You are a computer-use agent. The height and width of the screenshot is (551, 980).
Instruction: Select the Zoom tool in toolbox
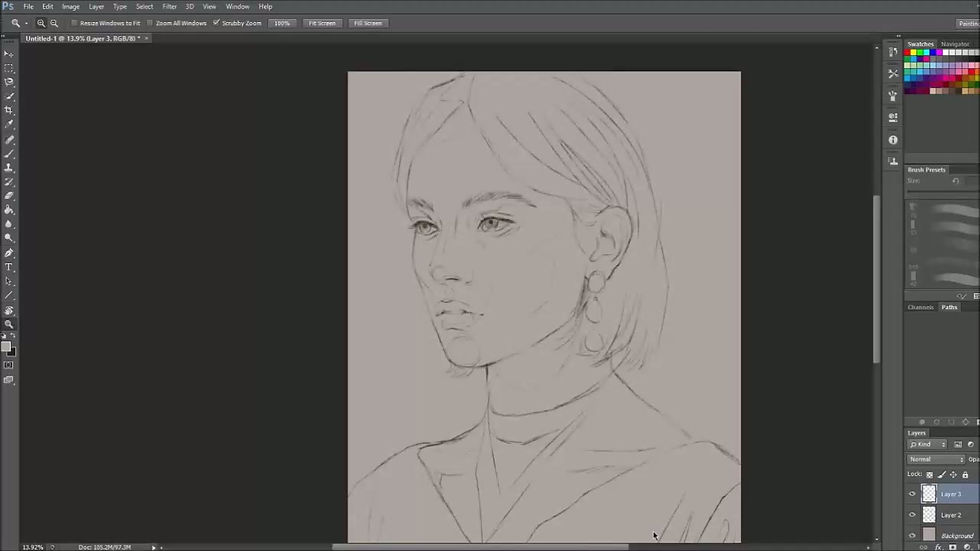coord(9,324)
